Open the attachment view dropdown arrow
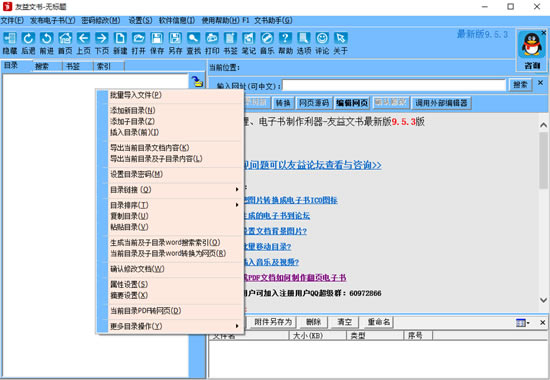This screenshot has height=380, width=550. click(528, 323)
